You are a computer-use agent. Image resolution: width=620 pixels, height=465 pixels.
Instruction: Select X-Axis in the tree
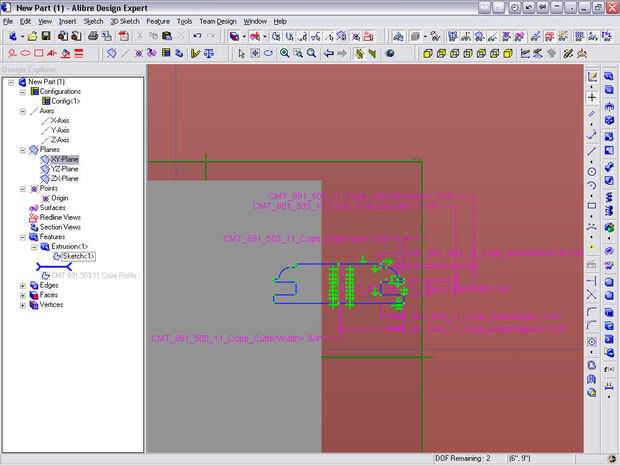coord(60,121)
